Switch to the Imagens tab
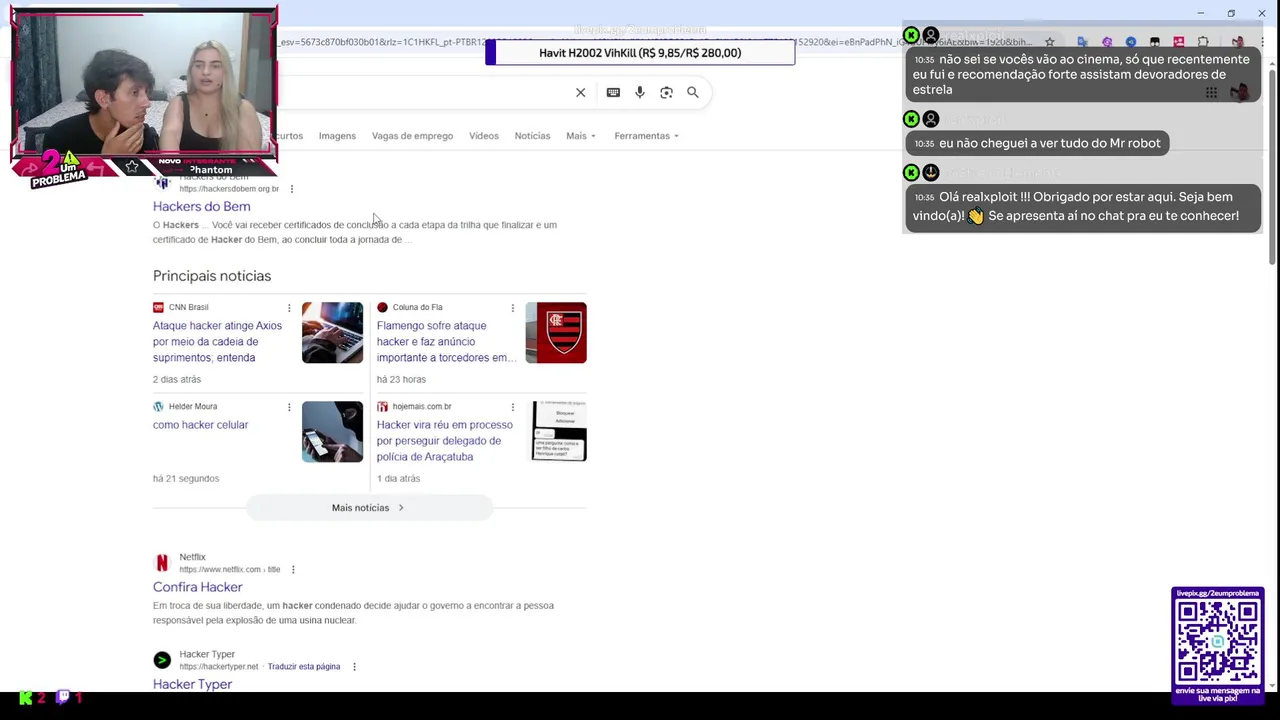 pyautogui.click(x=337, y=136)
